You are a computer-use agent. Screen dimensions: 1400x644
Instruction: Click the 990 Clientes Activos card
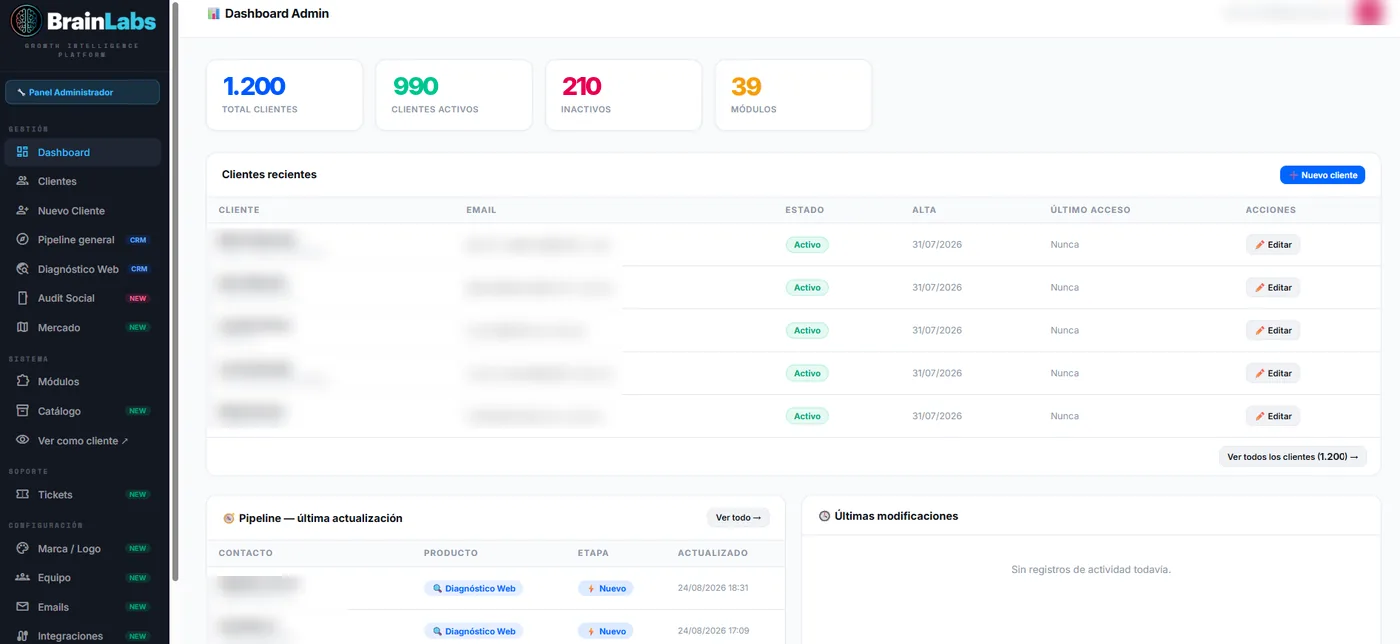click(x=454, y=95)
